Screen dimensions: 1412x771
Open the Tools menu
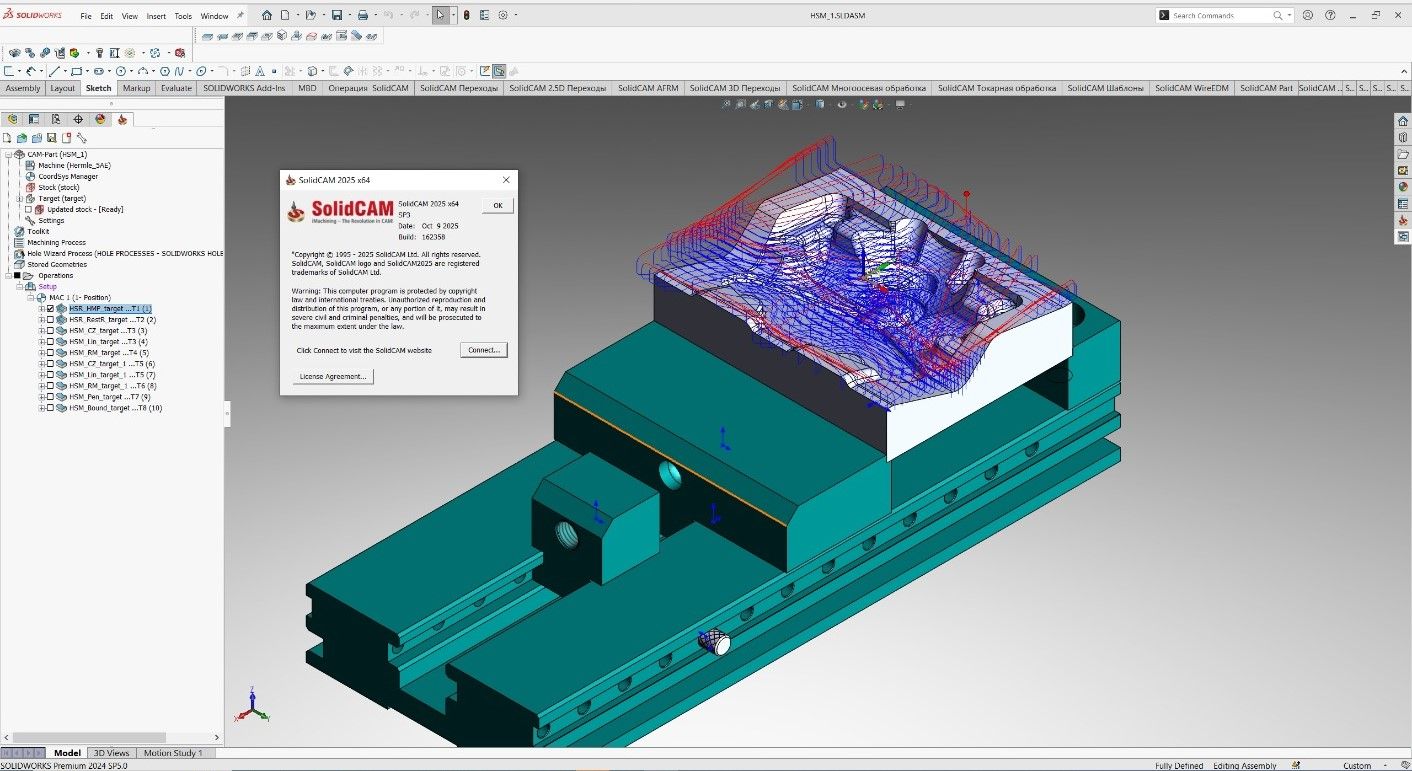pos(182,14)
